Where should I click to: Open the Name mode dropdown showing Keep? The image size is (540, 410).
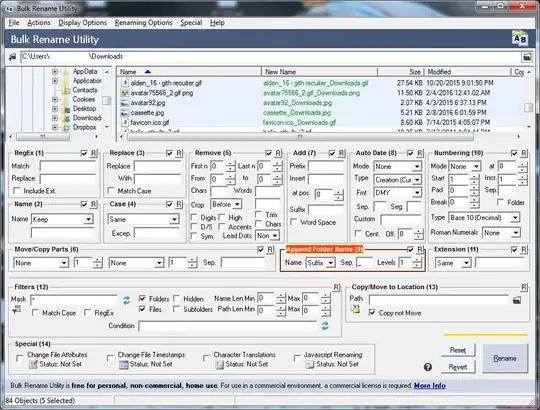tap(62, 219)
